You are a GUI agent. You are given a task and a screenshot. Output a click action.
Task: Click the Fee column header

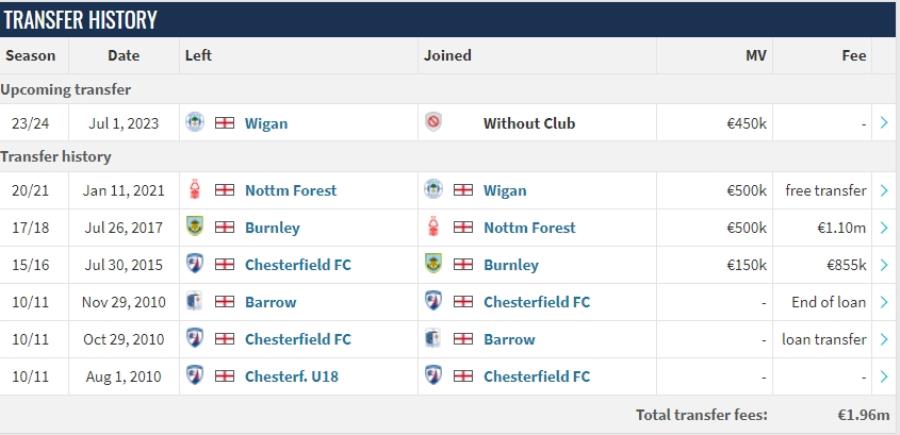pyautogui.click(x=854, y=56)
